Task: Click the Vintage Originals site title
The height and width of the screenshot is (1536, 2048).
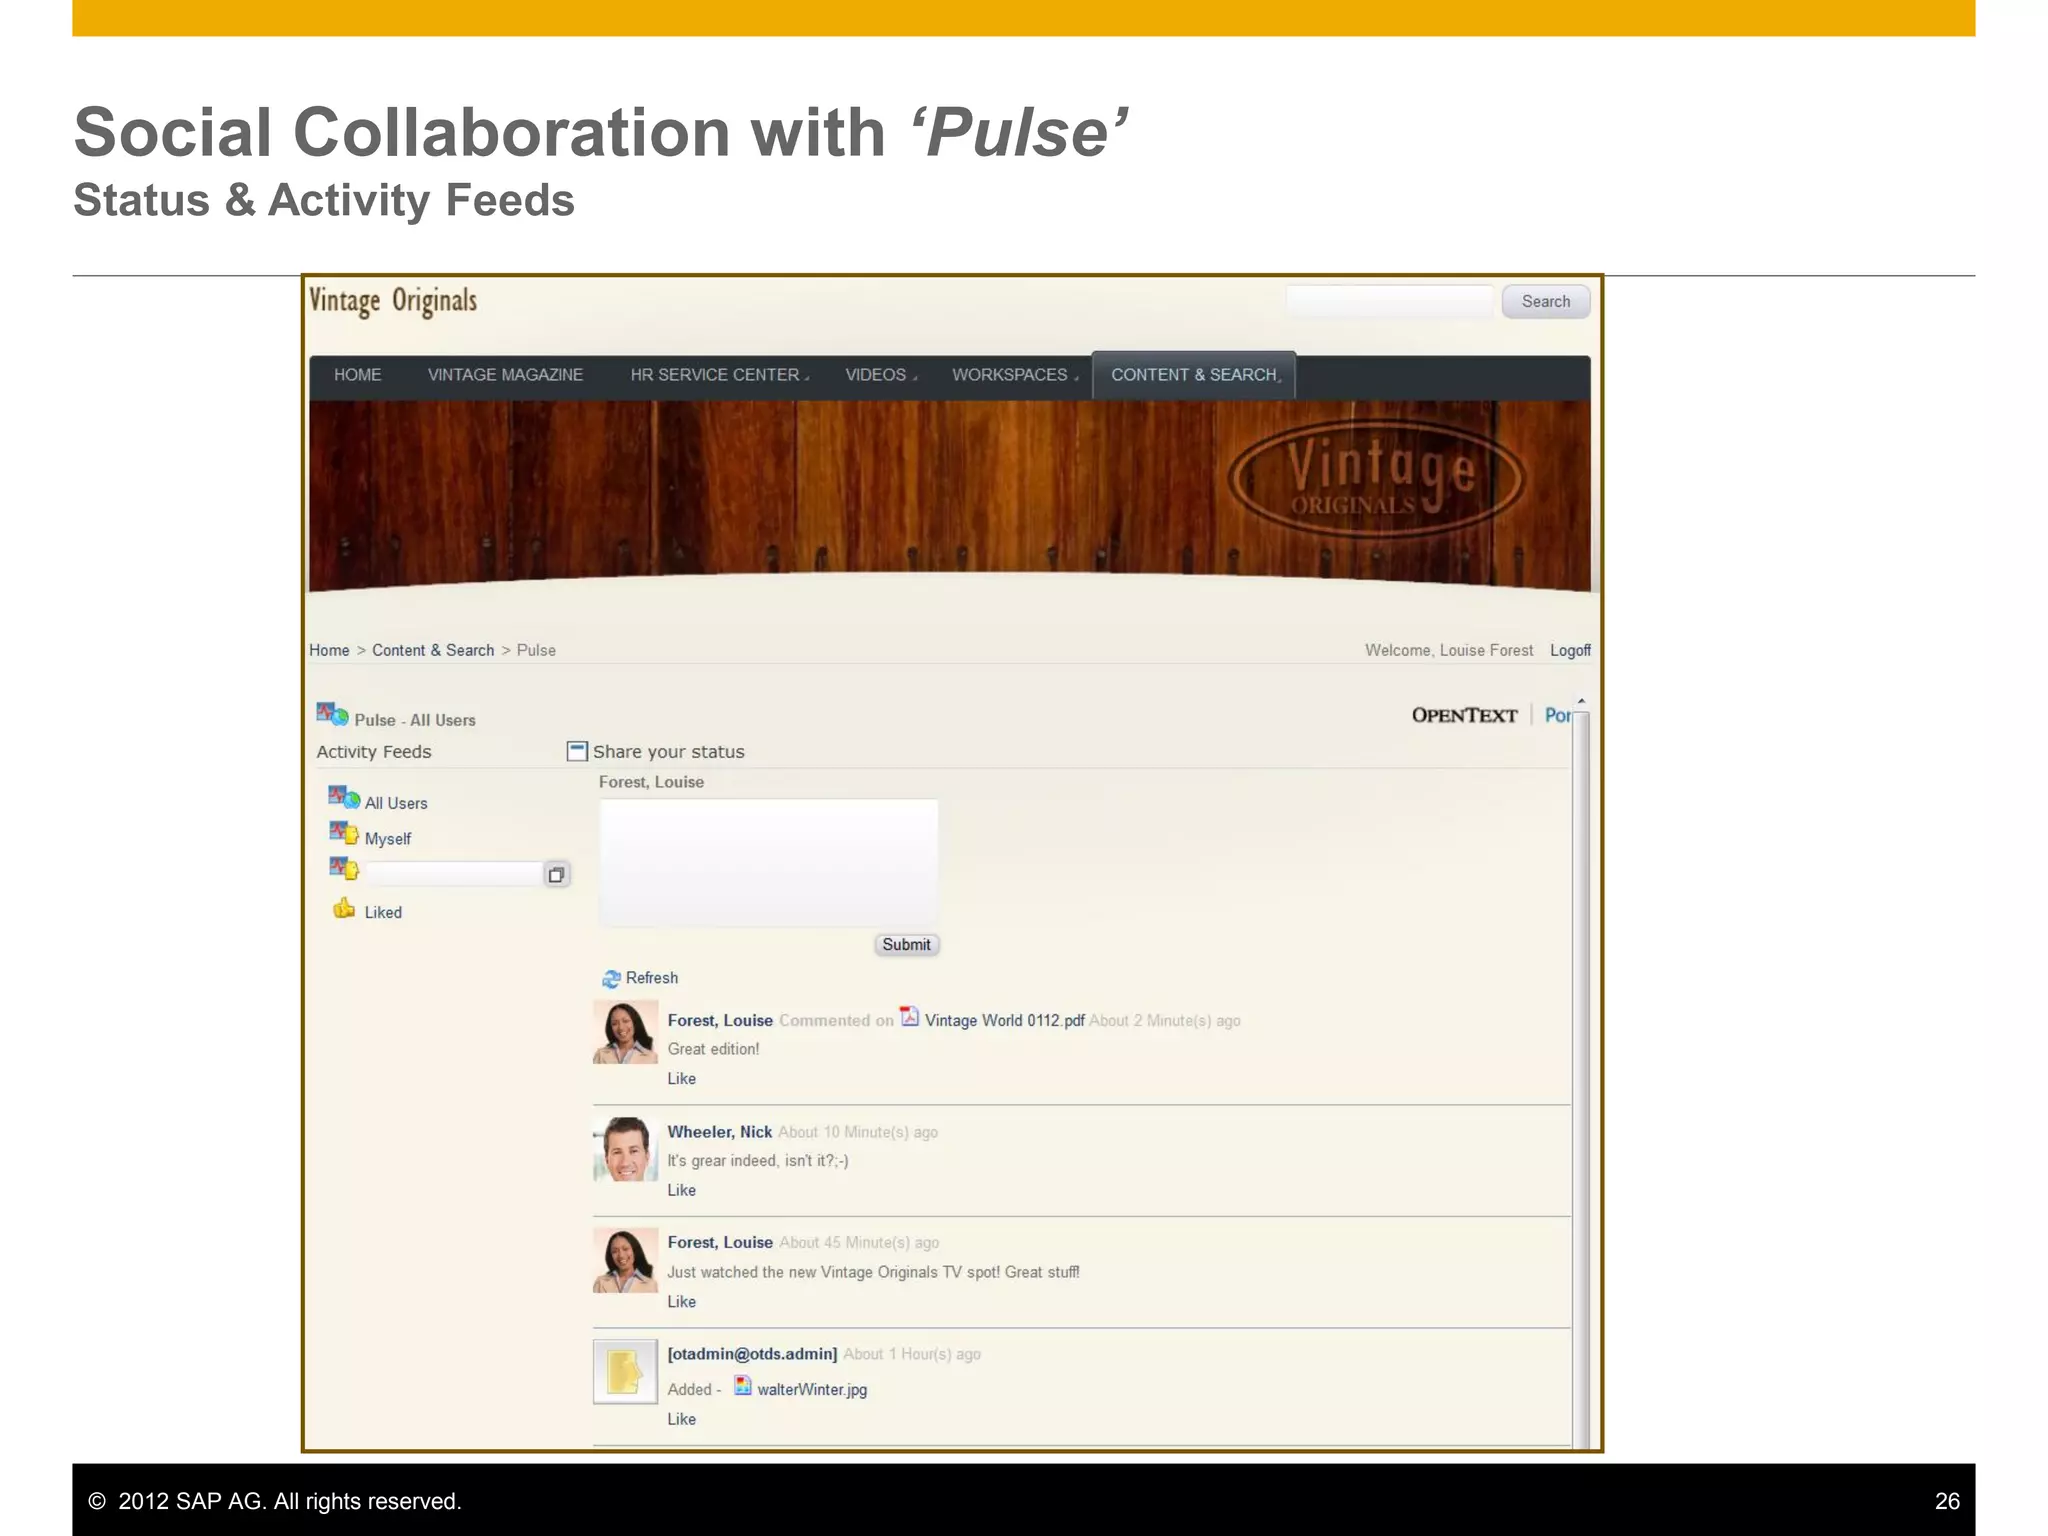Action: 393,301
